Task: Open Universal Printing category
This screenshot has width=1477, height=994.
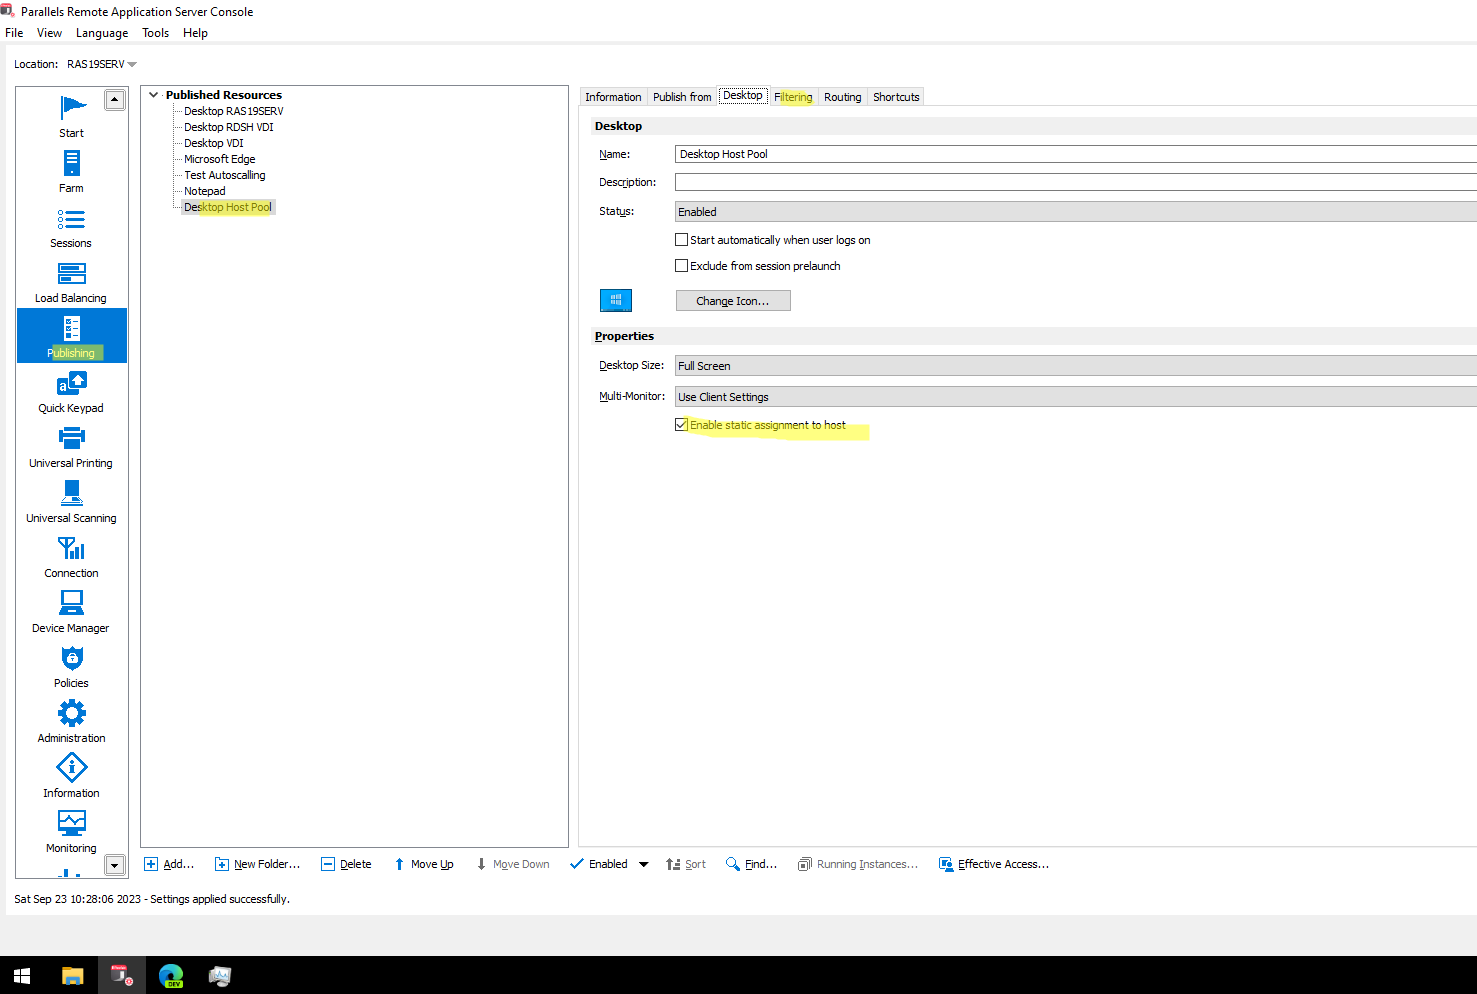Action: [71, 446]
